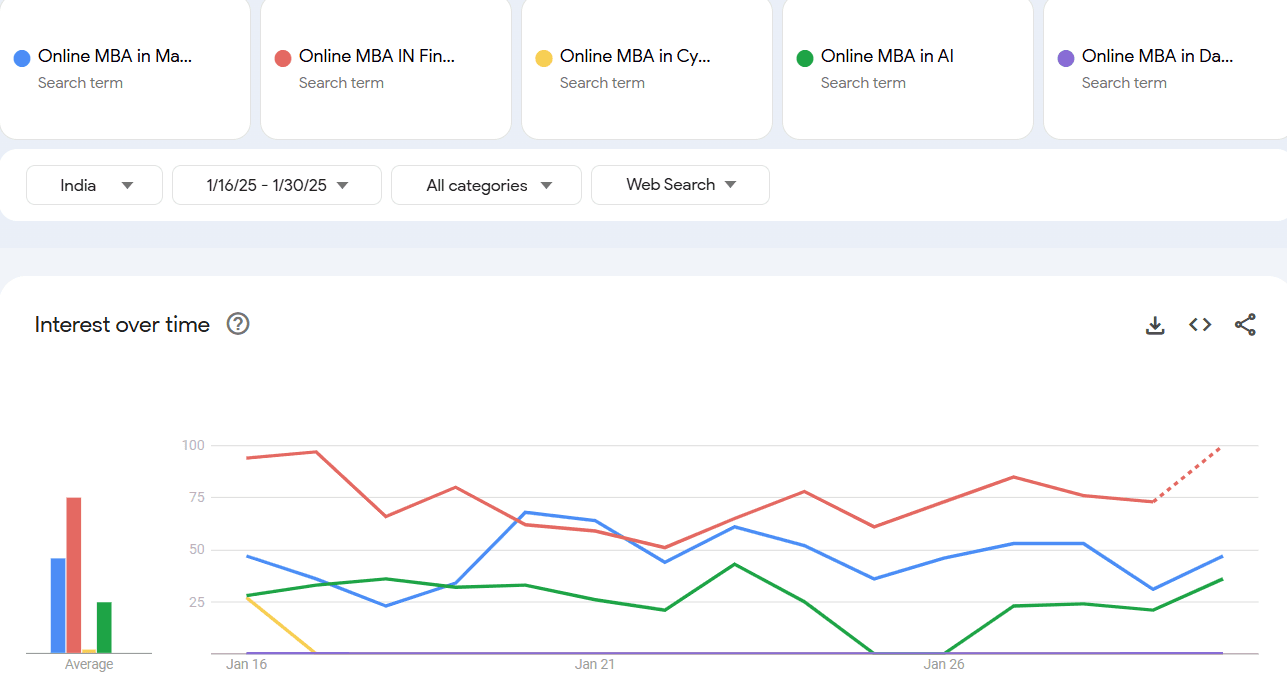Download the Interest over time data

(x=1155, y=325)
